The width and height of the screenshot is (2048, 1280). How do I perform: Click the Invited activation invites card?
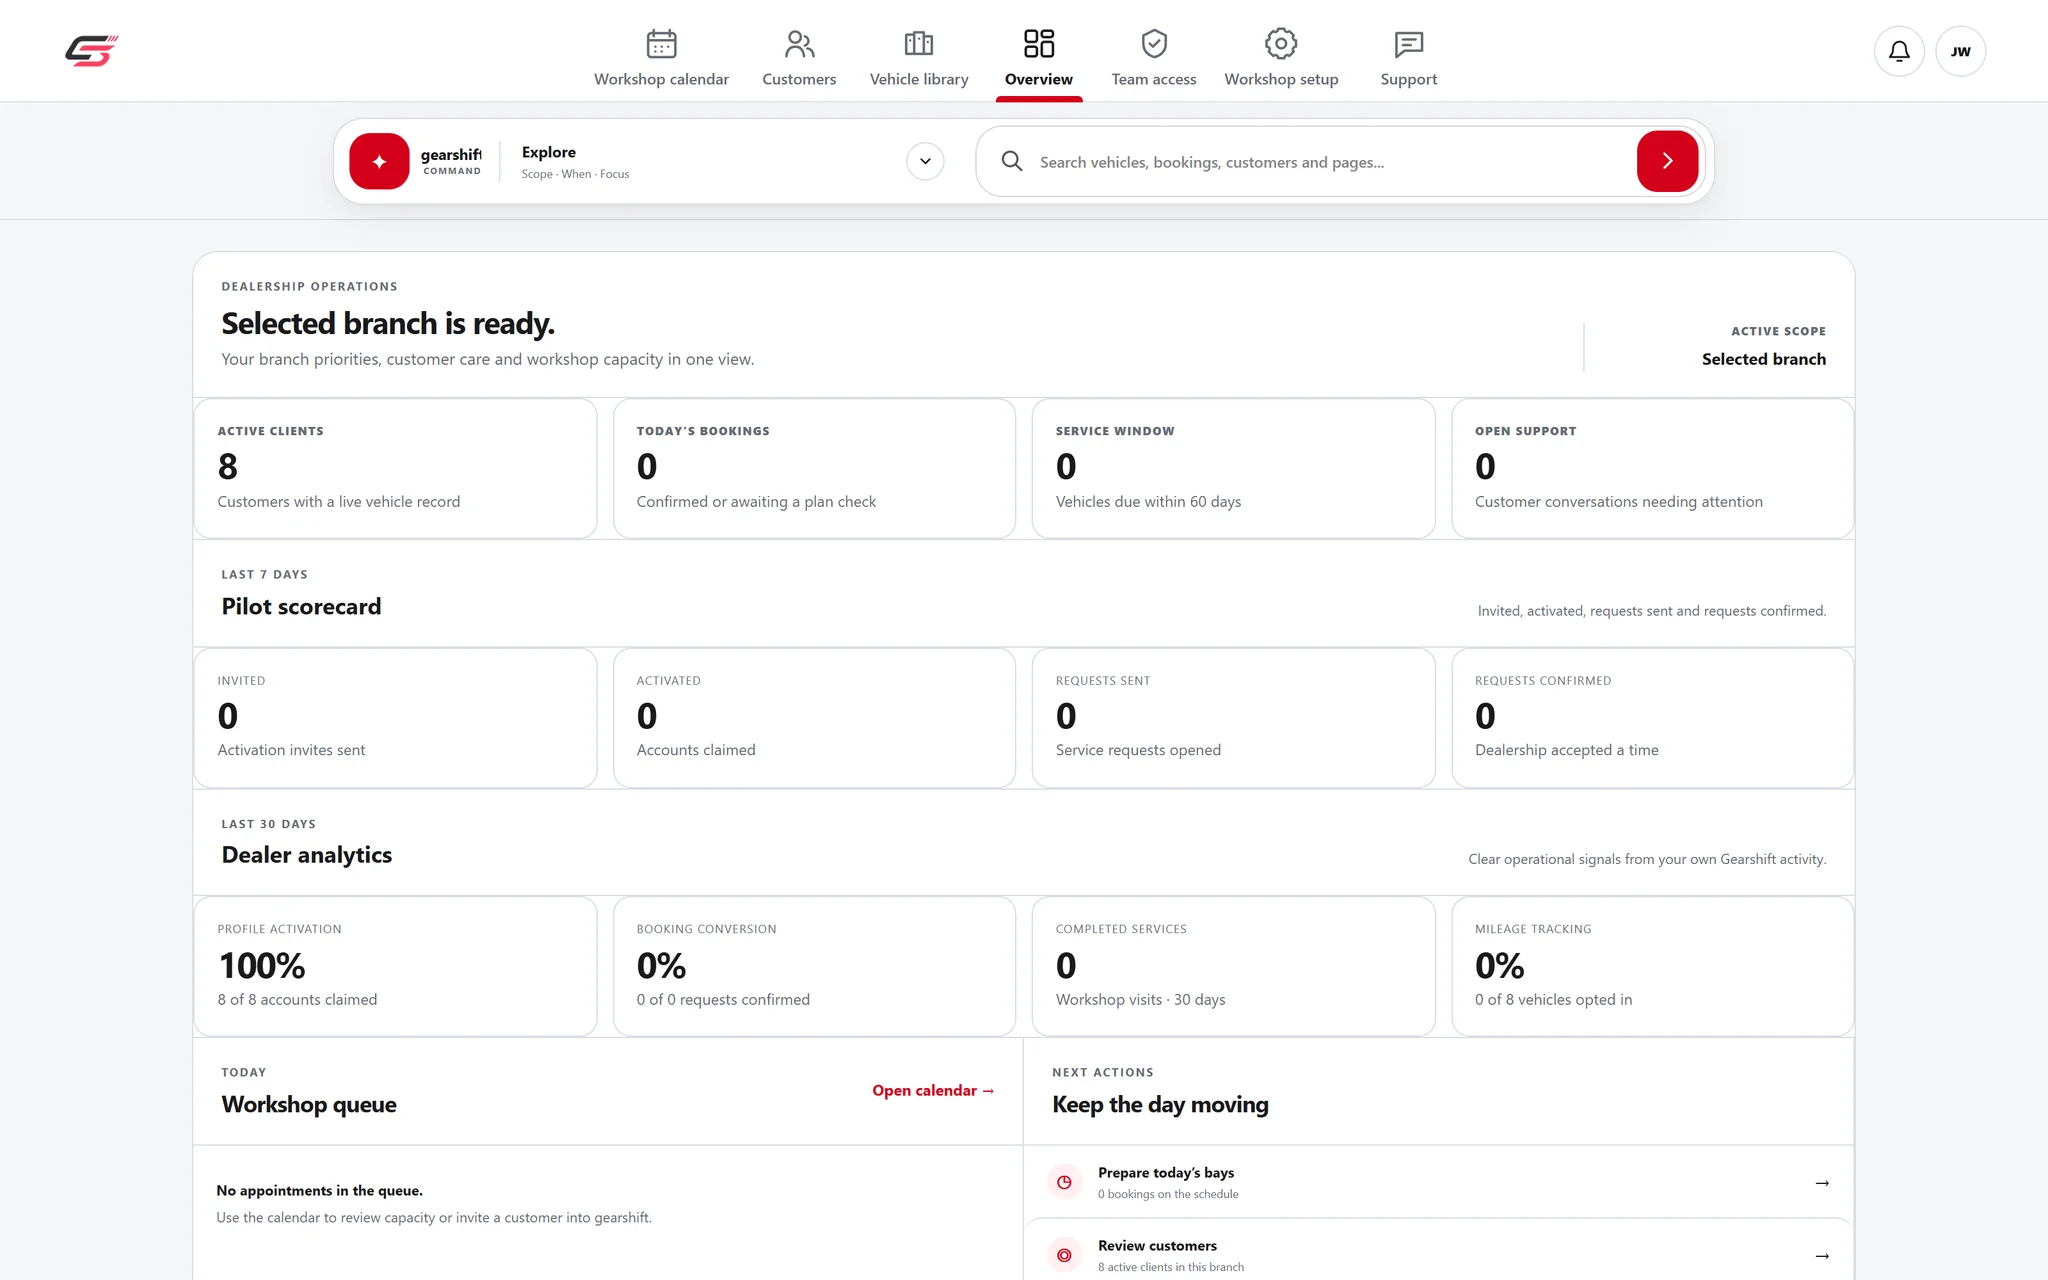(x=395, y=718)
